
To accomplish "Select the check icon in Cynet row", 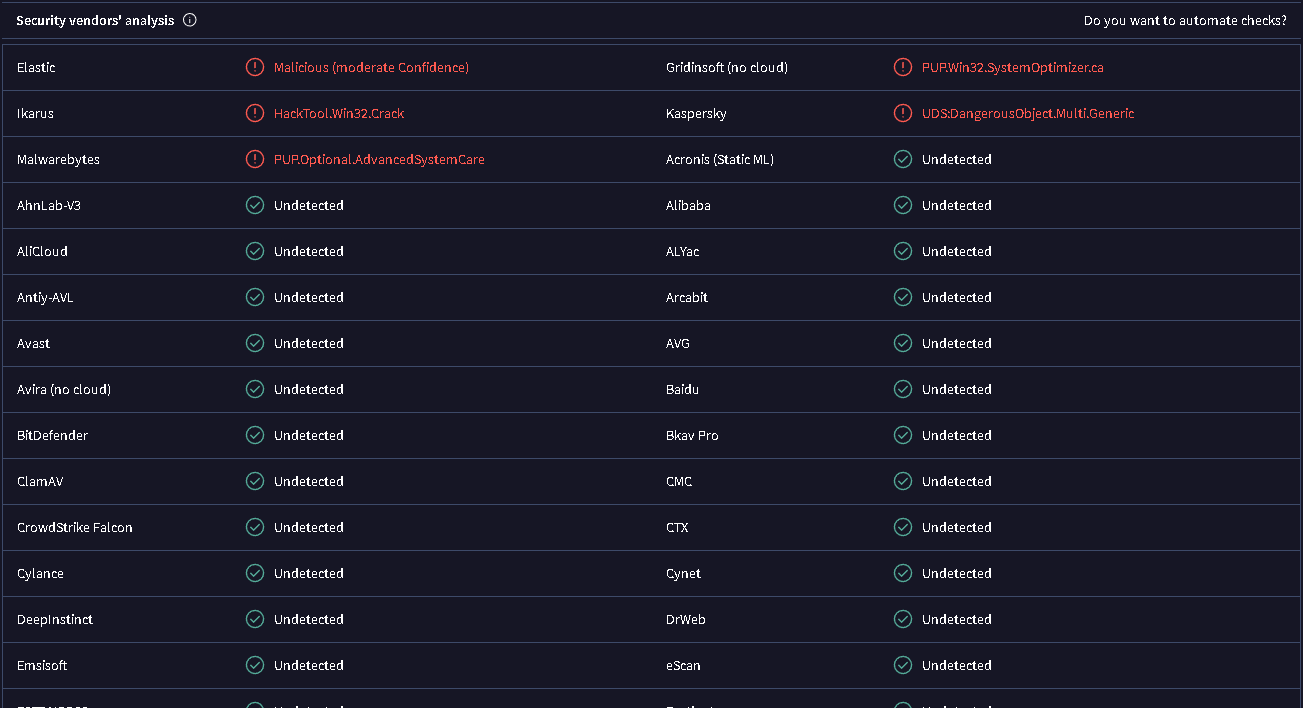I will (x=903, y=573).
